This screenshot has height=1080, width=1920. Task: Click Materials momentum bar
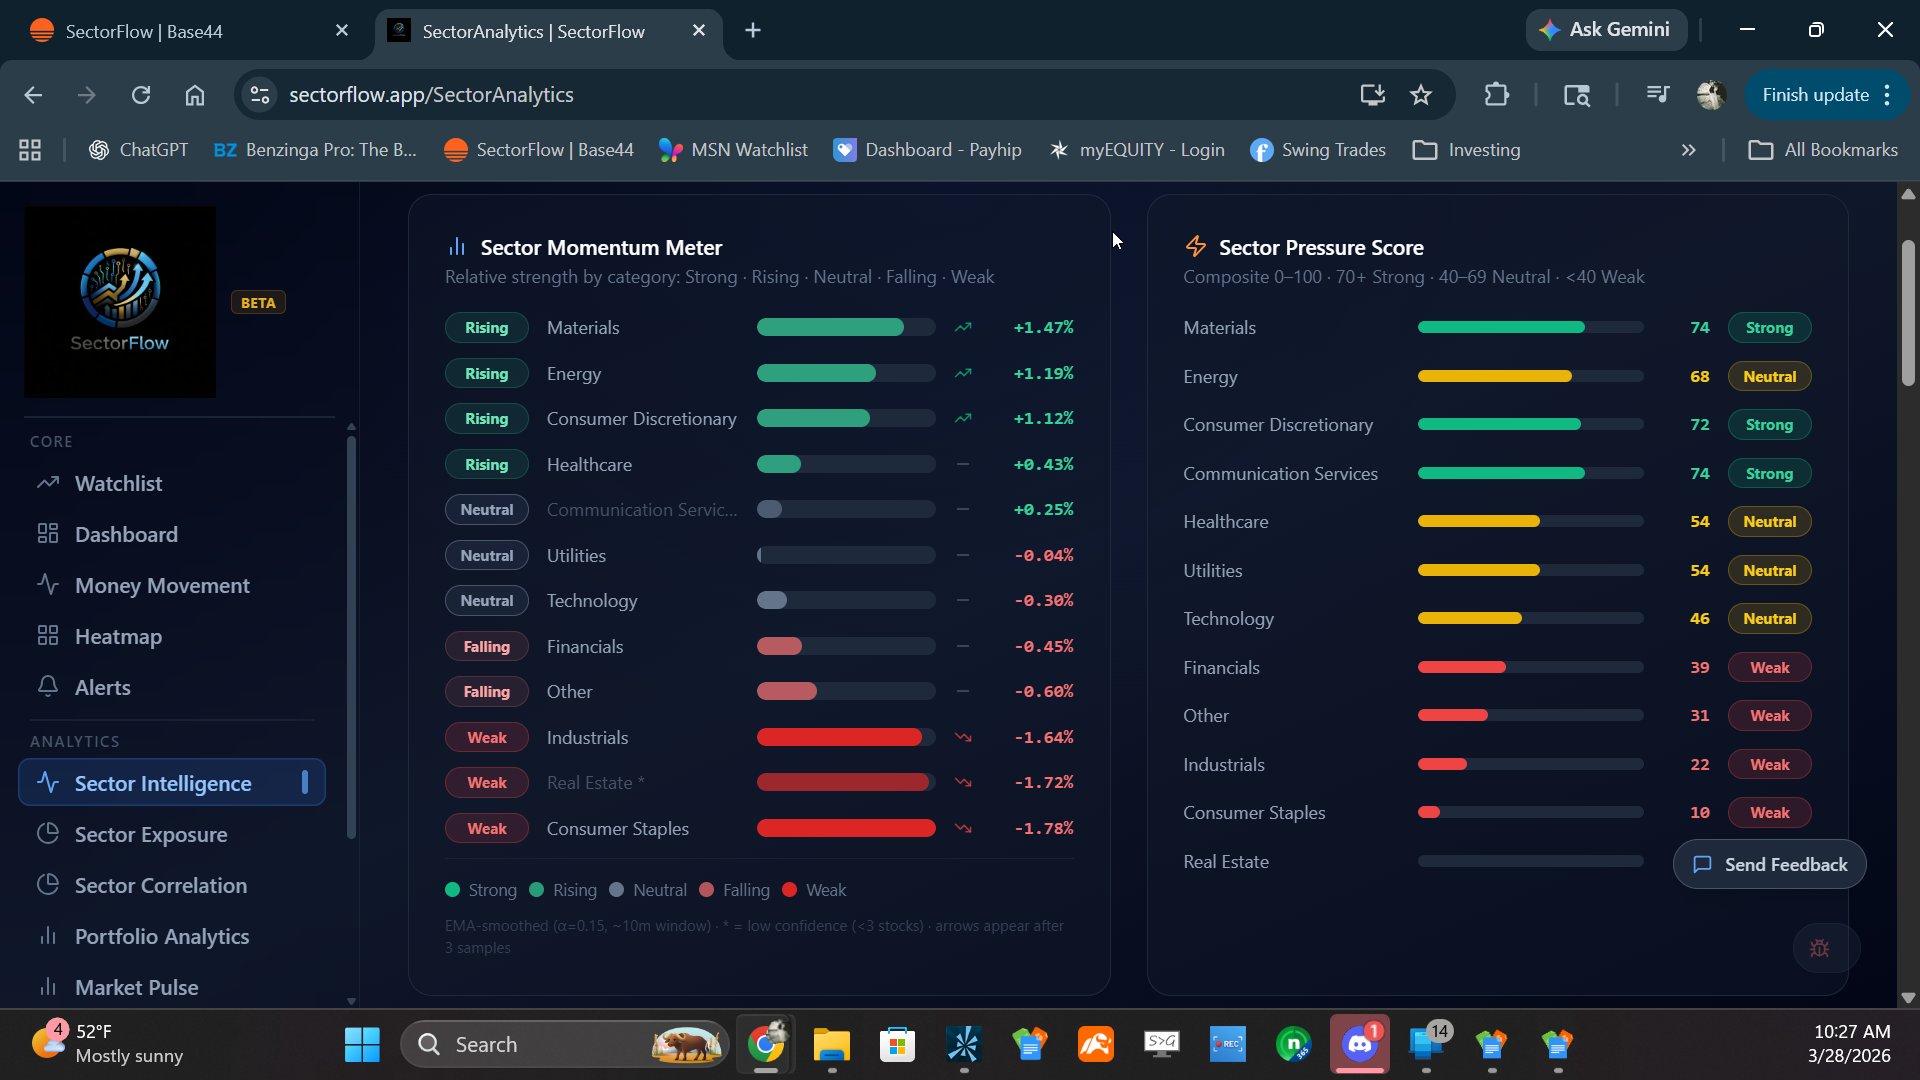tap(845, 328)
